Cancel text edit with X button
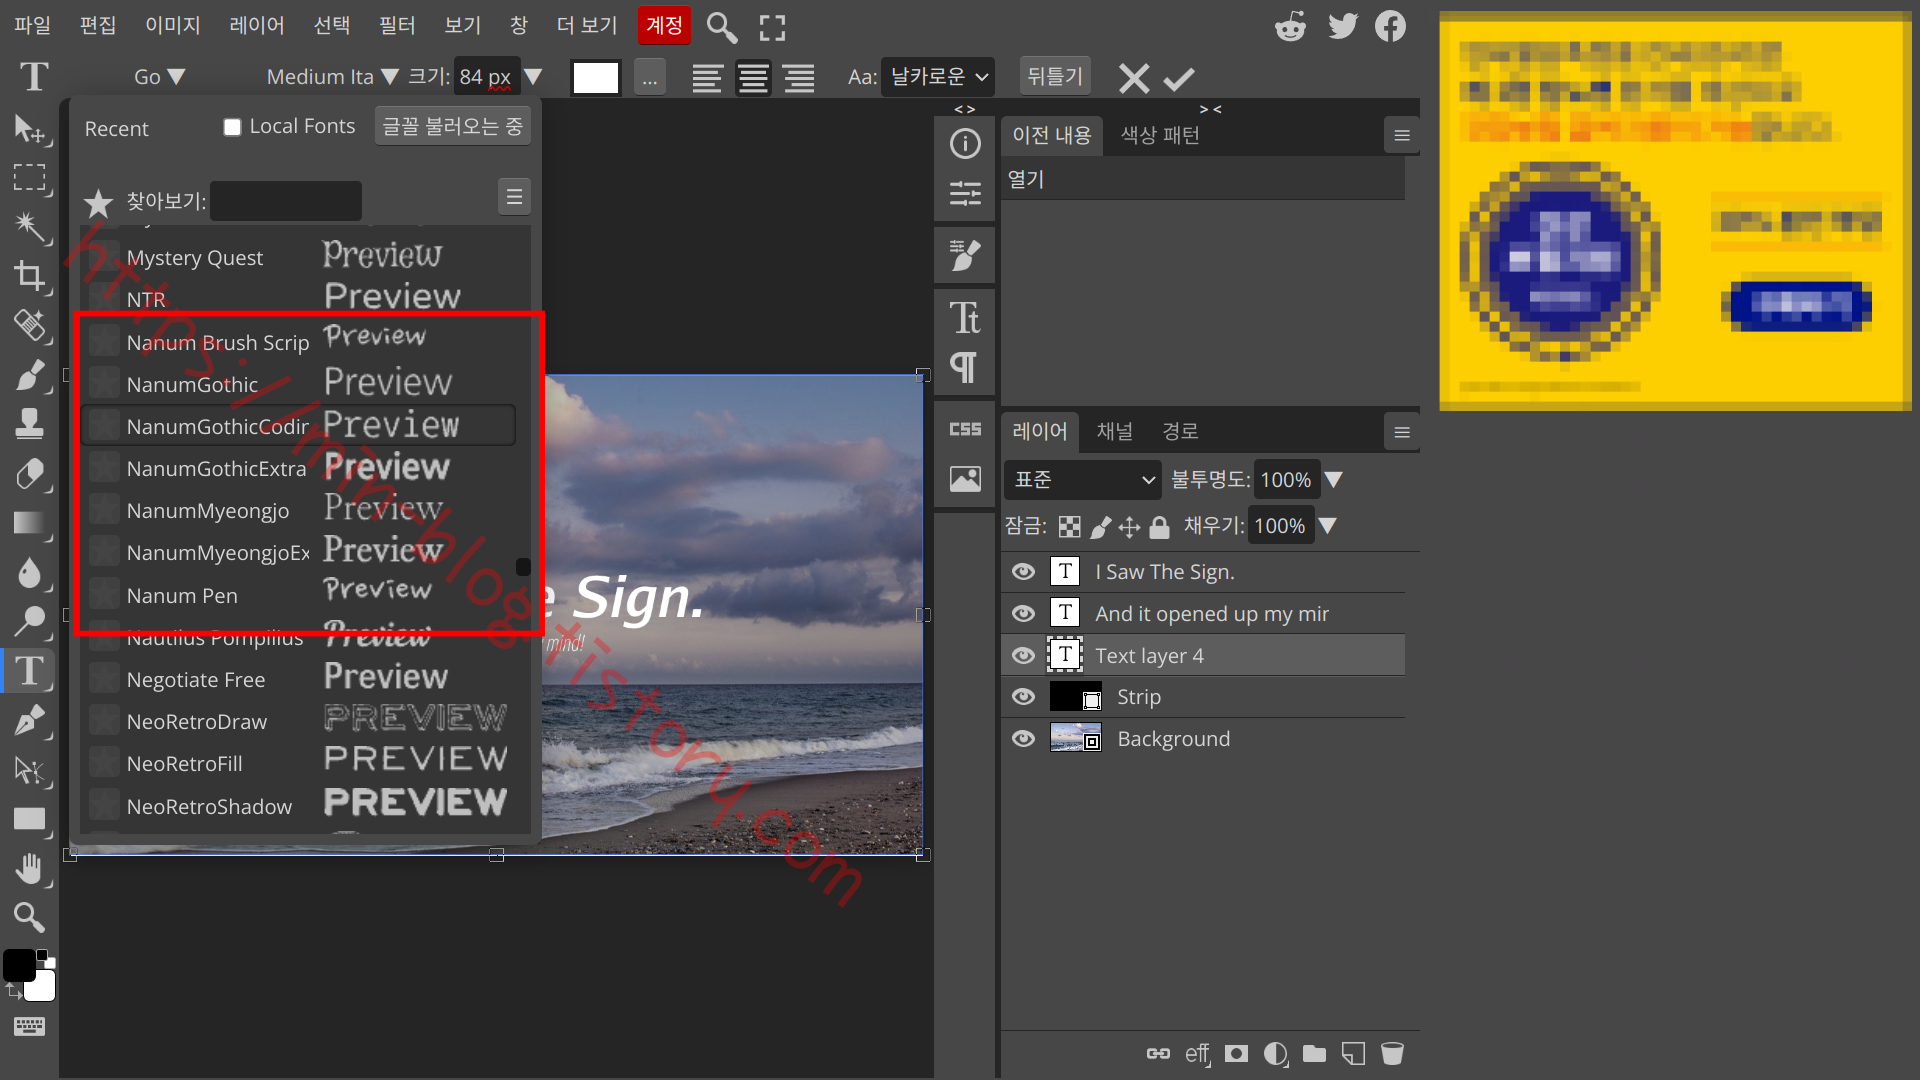The width and height of the screenshot is (1920, 1080). [1134, 78]
